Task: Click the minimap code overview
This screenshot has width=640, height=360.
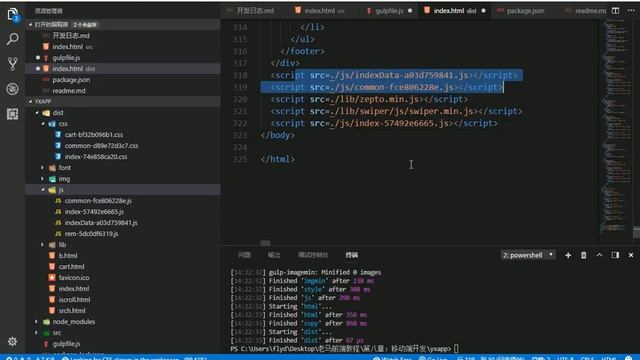Action: pyautogui.click(x=615, y=127)
